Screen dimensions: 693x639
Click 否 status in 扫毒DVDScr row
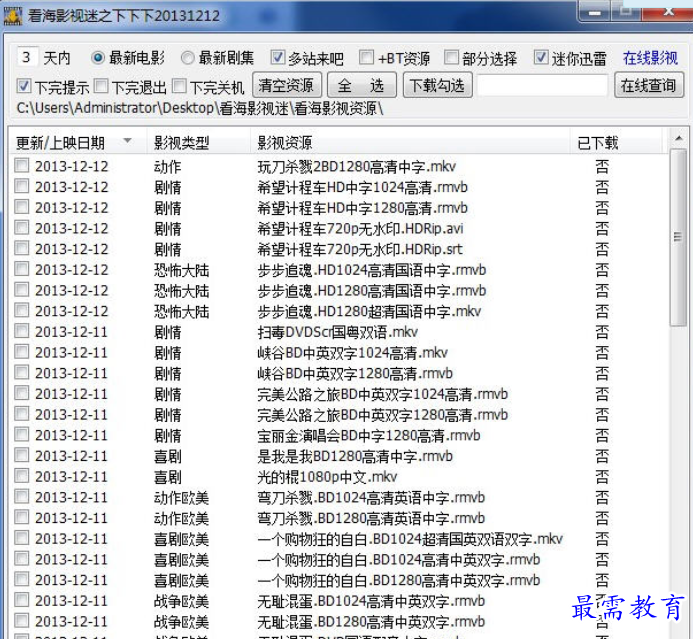(602, 332)
